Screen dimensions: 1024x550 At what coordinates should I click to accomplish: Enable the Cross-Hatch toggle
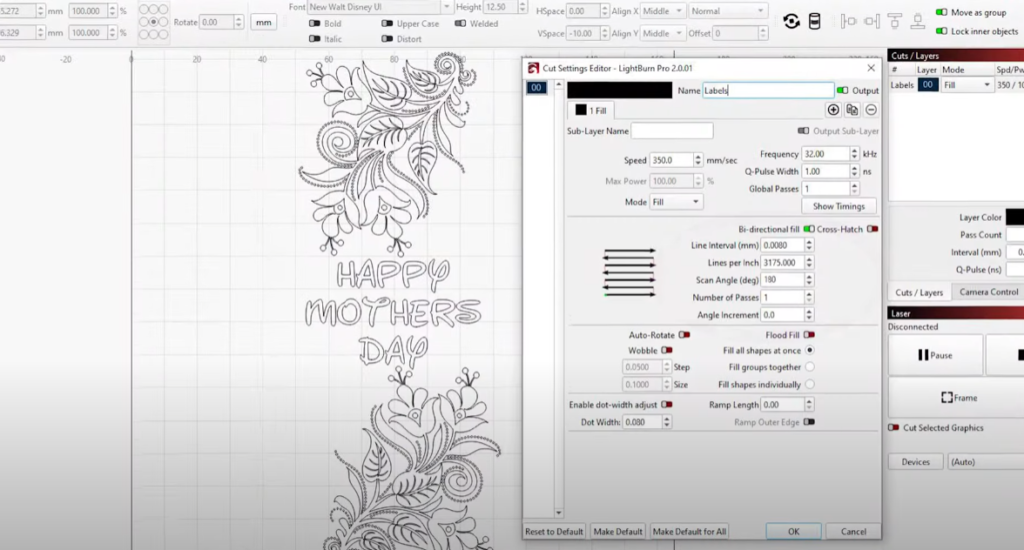(x=872, y=229)
